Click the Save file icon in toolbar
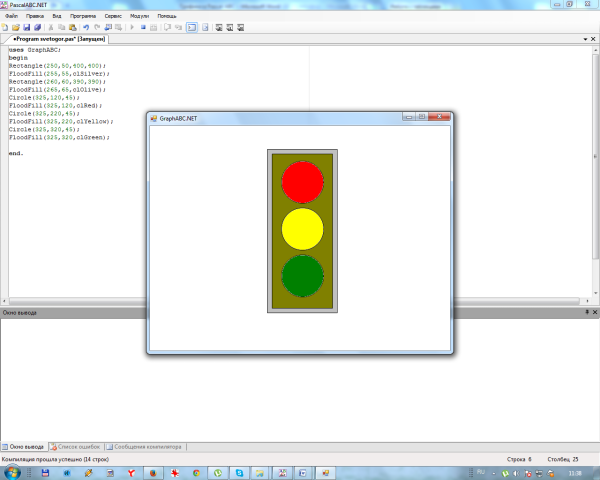 [x=24, y=27]
